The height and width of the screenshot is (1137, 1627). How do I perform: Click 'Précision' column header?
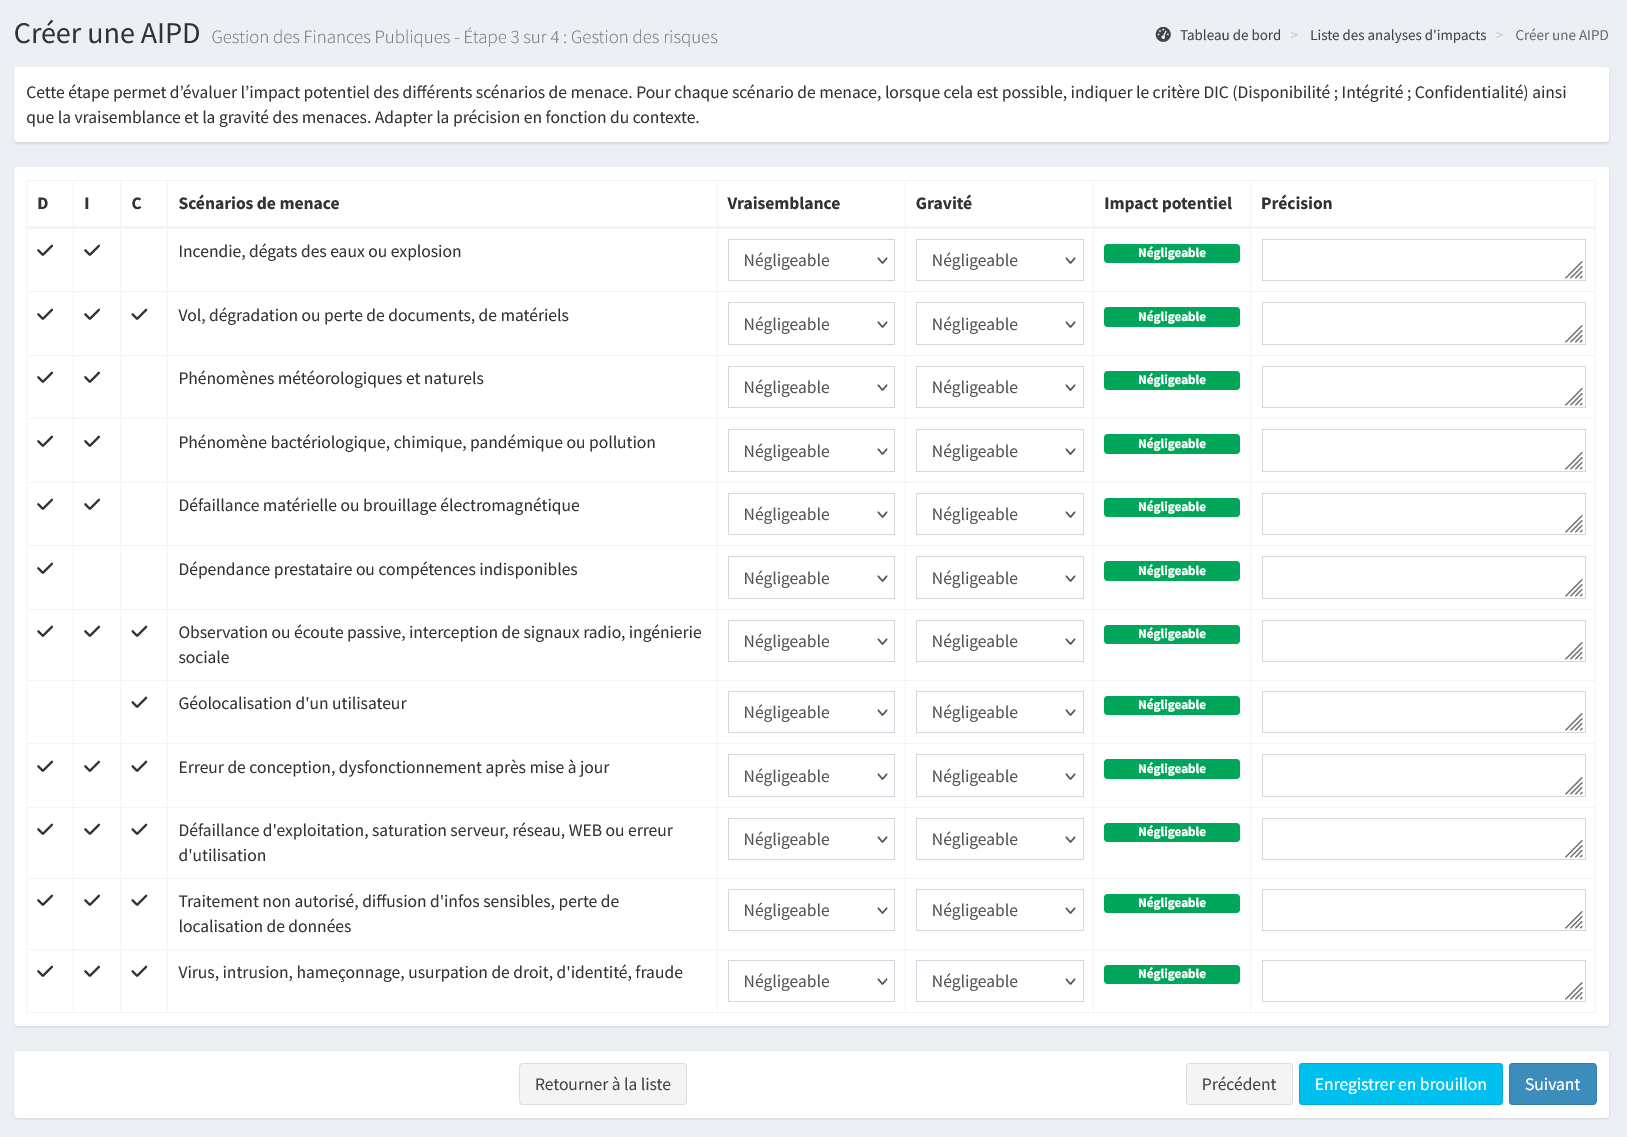(x=1296, y=203)
